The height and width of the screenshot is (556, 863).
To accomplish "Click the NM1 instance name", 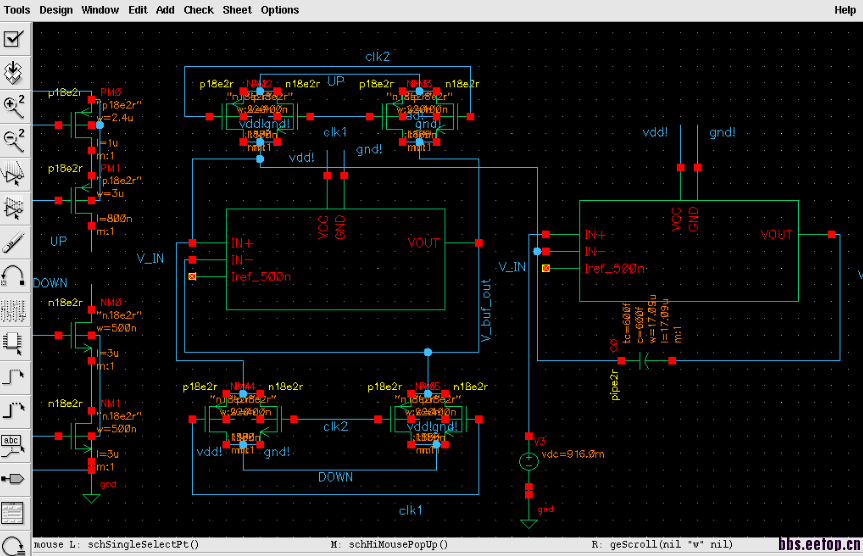I will coord(110,404).
